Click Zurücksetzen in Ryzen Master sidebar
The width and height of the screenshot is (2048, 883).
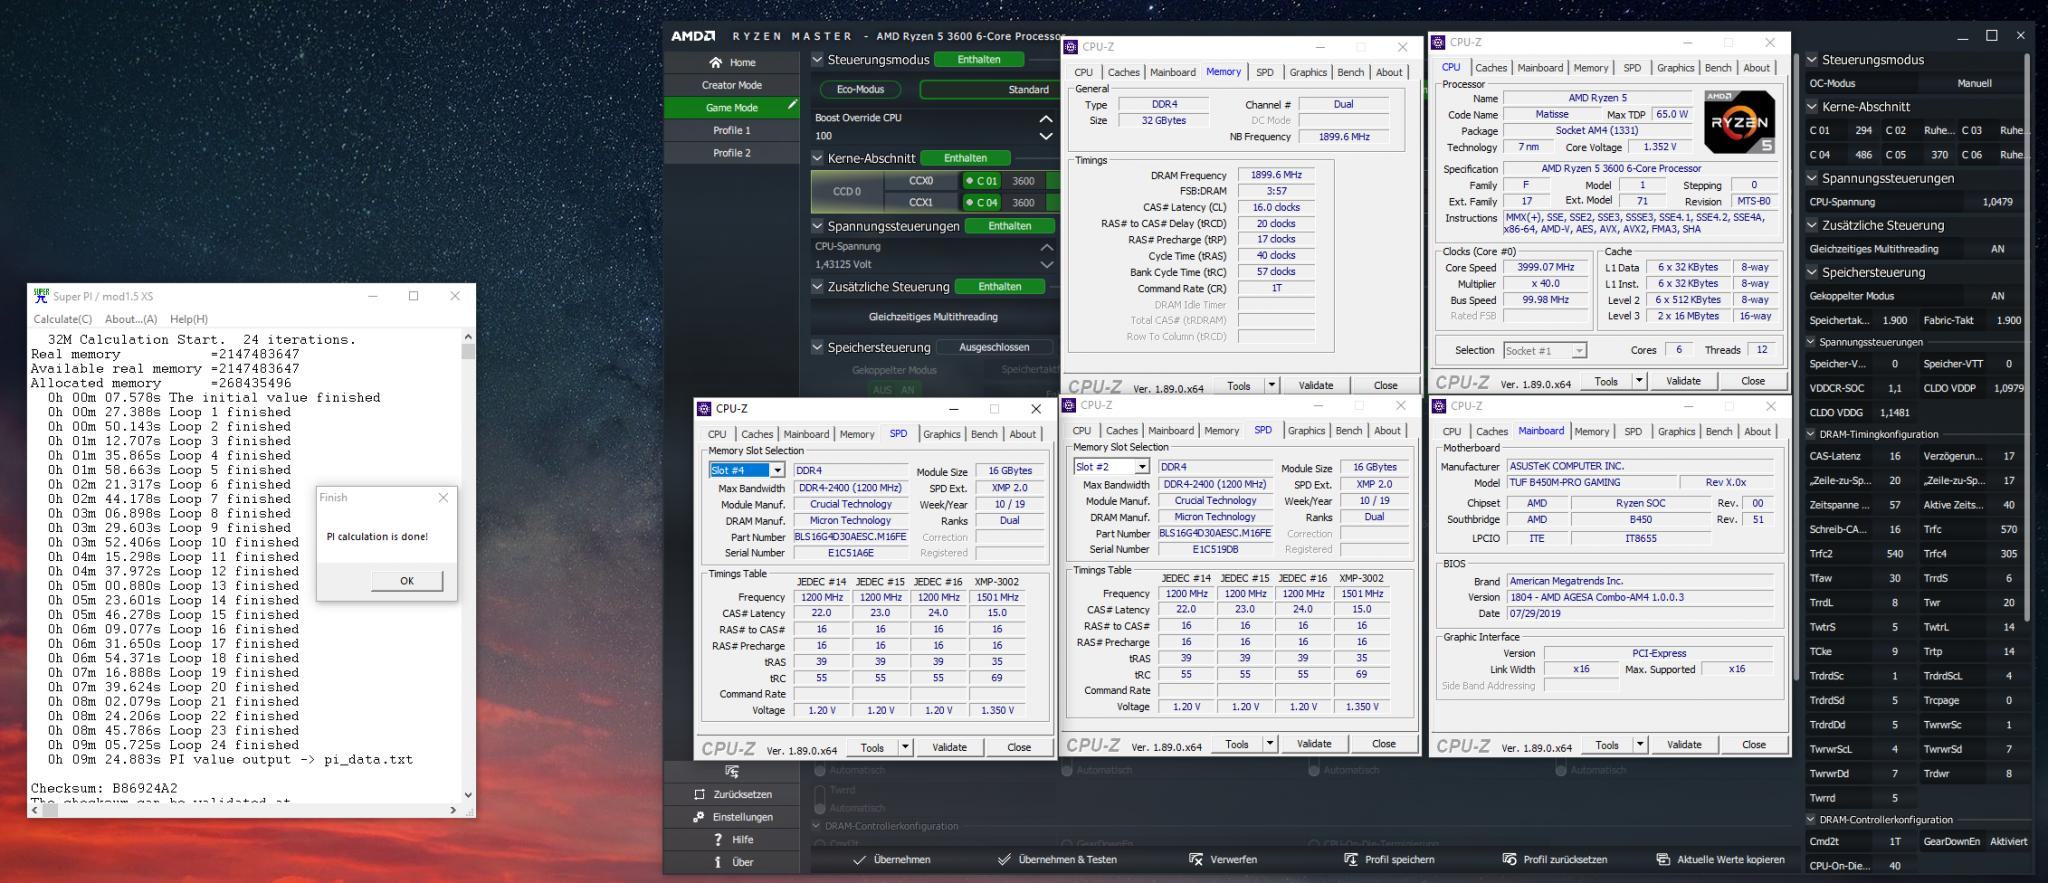click(x=732, y=794)
